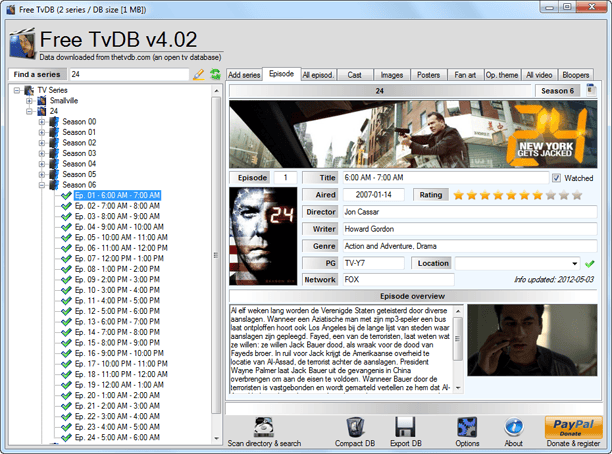Click the TV Series root icon
The height and width of the screenshot is (454, 612).
point(29,90)
